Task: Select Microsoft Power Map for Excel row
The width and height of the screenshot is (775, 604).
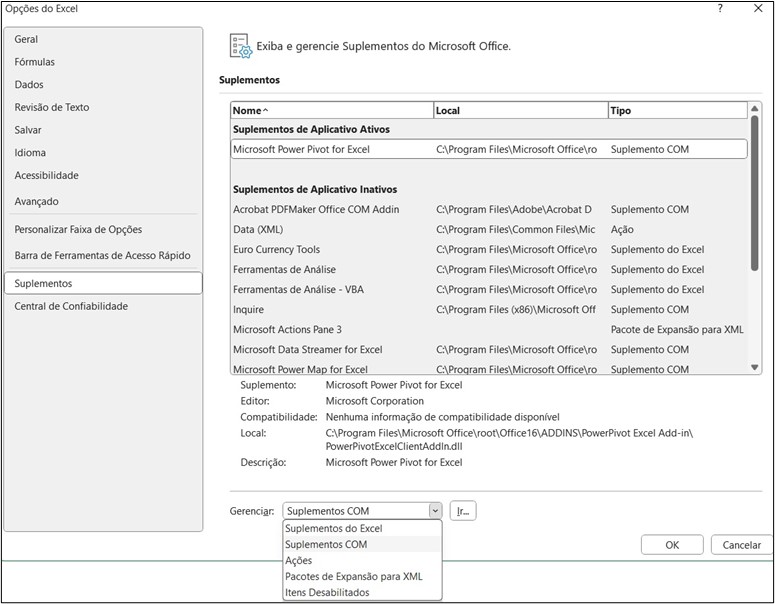Action: click(x=489, y=369)
